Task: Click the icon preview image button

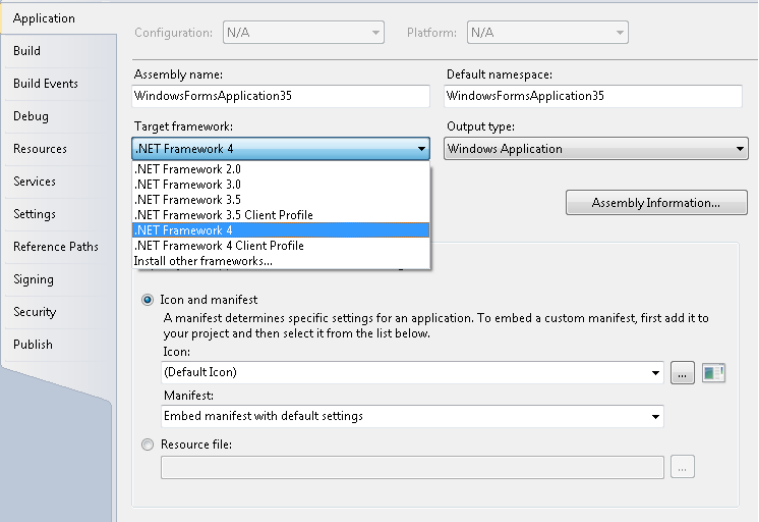Action: [x=713, y=373]
